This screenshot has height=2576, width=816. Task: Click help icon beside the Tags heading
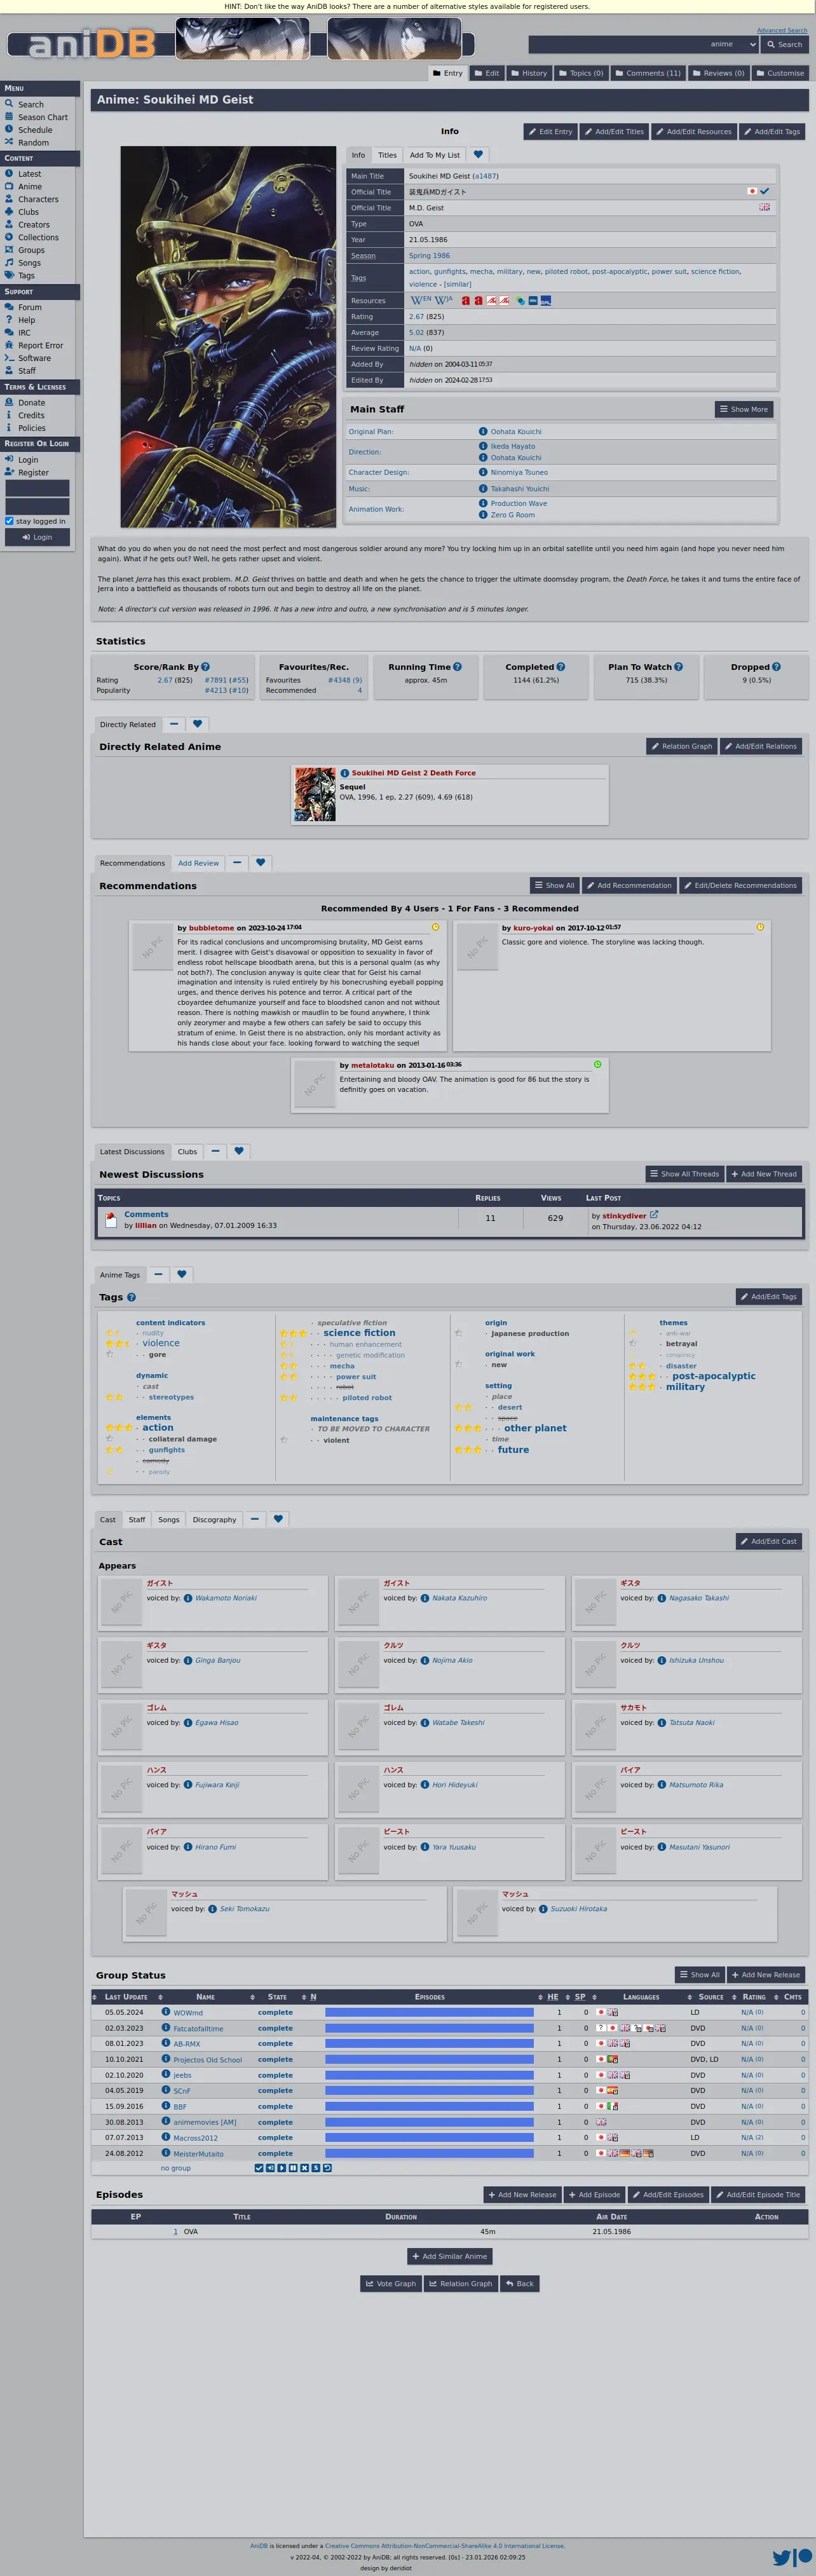(131, 1297)
